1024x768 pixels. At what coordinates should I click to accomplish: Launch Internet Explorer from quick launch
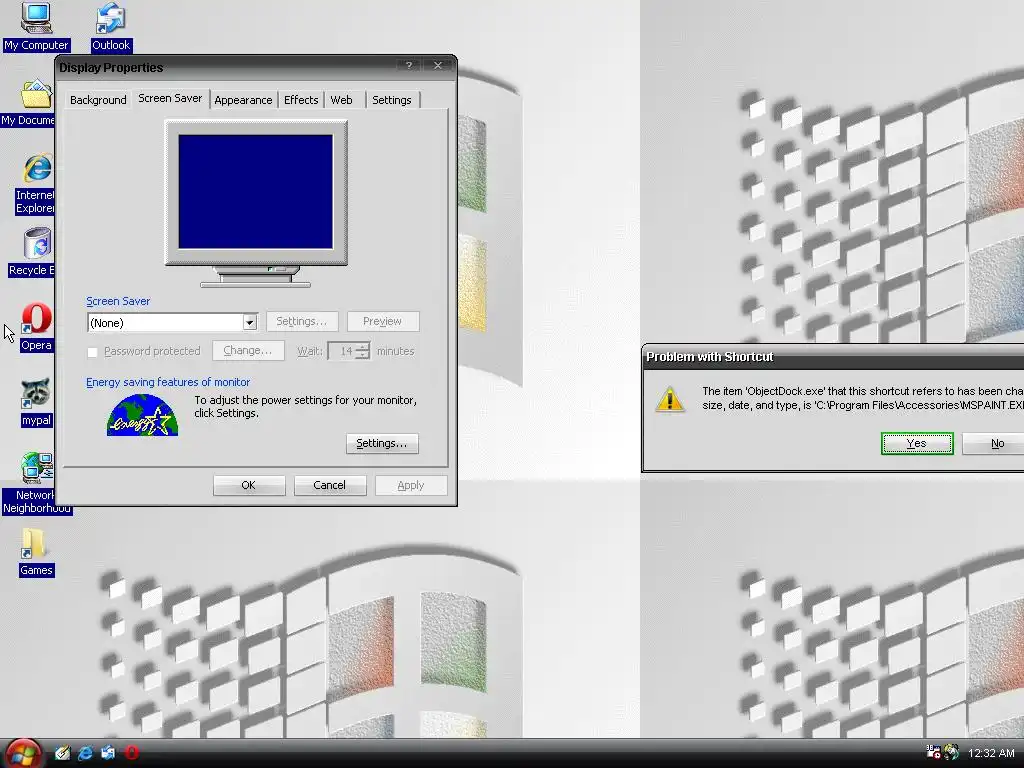coord(85,753)
